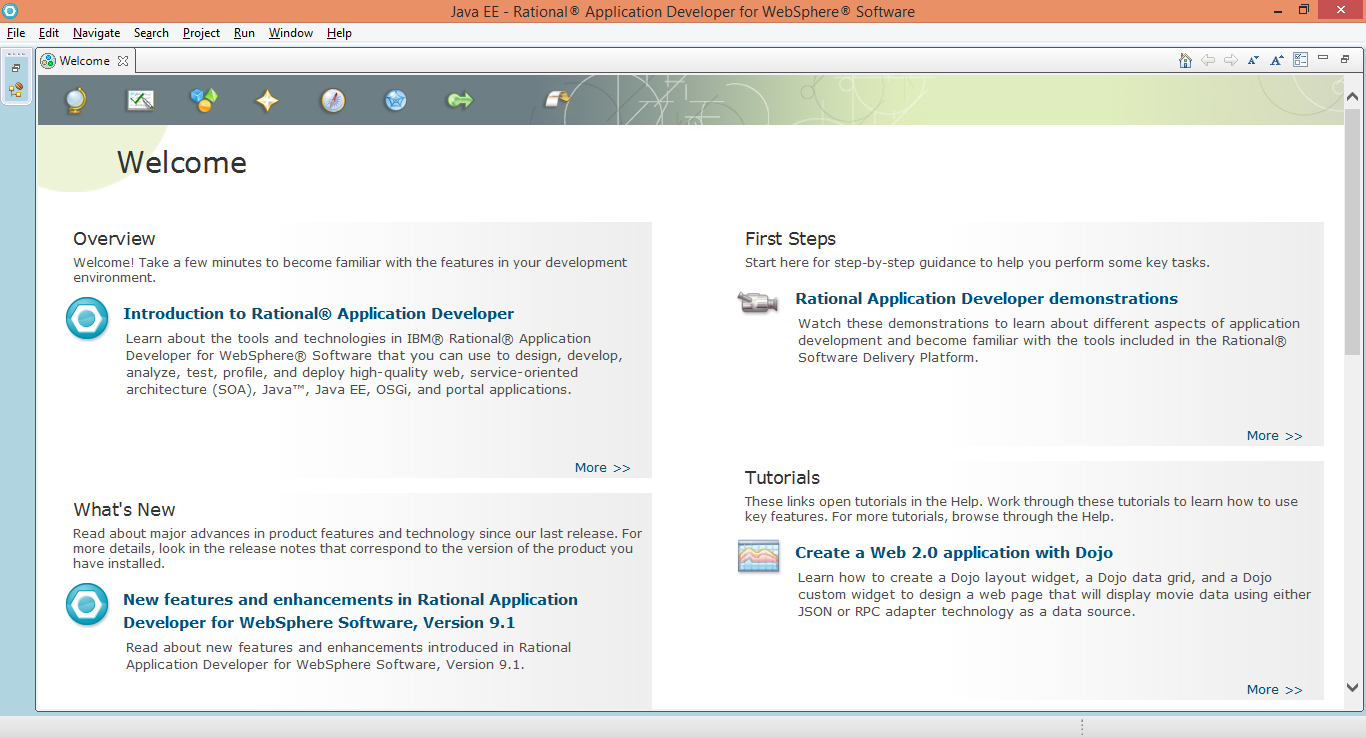Select the Welcome tab
The width and height of the screenshot is (1366, 738).
[84, 61]
